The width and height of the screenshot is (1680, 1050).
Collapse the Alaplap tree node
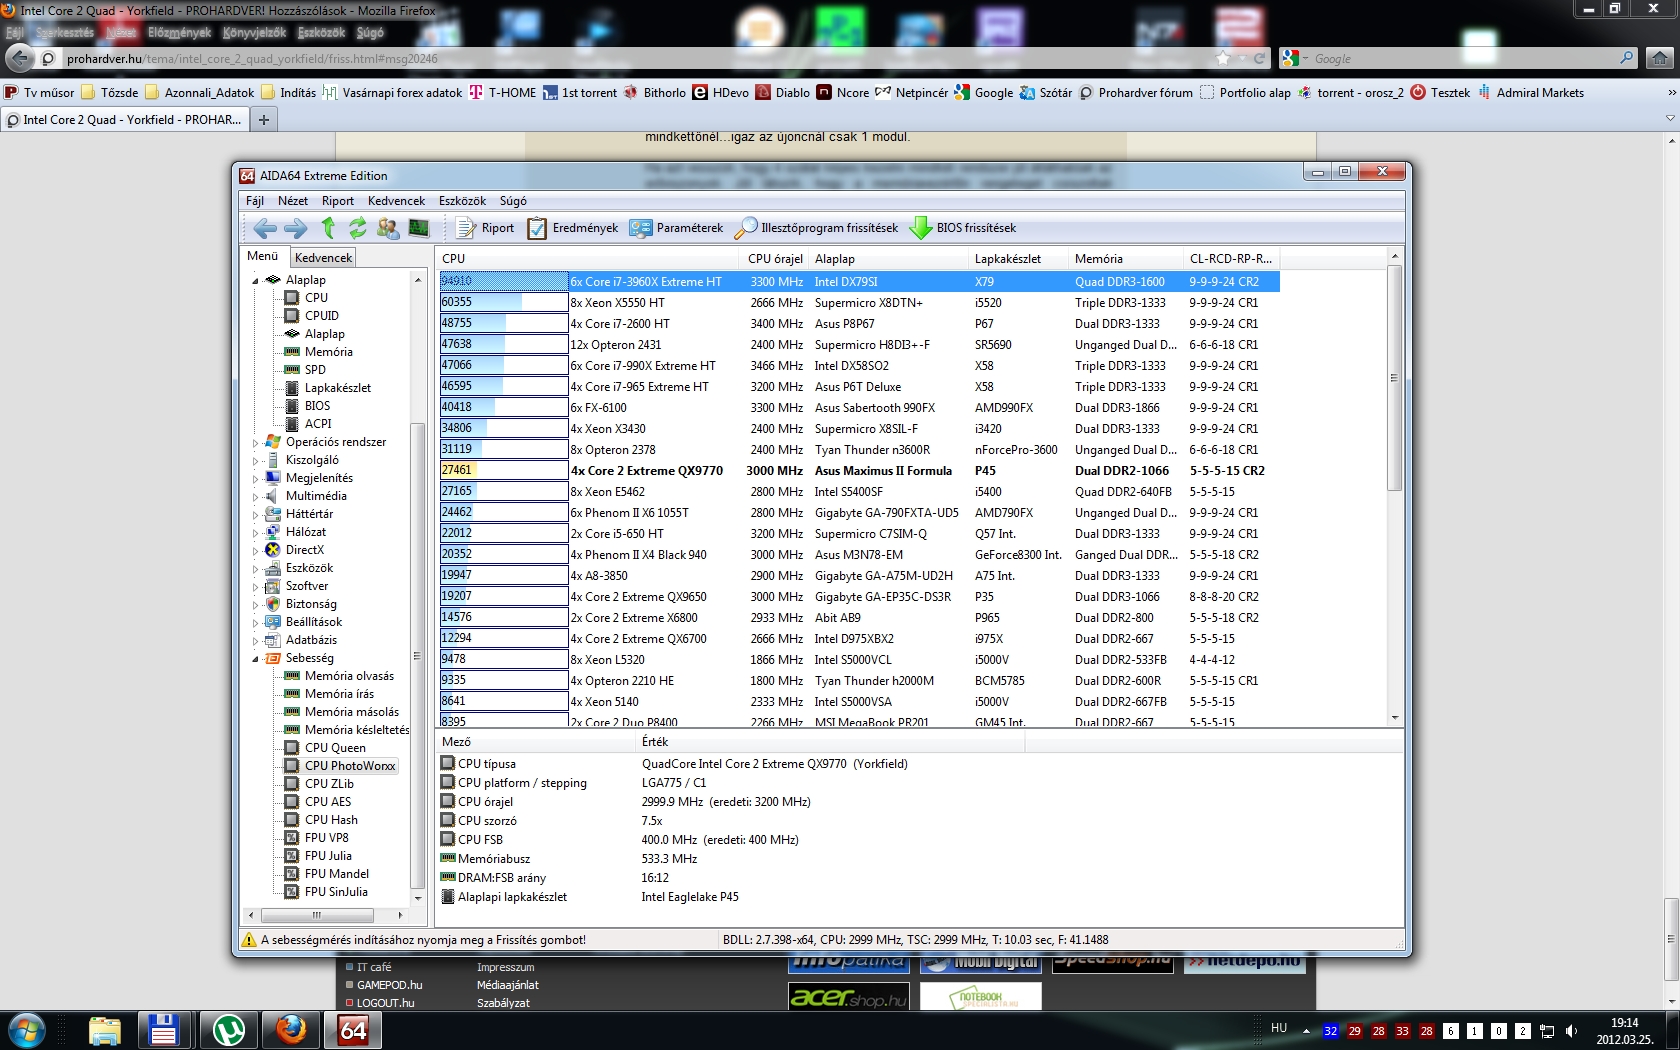click(x=255, y=280)
